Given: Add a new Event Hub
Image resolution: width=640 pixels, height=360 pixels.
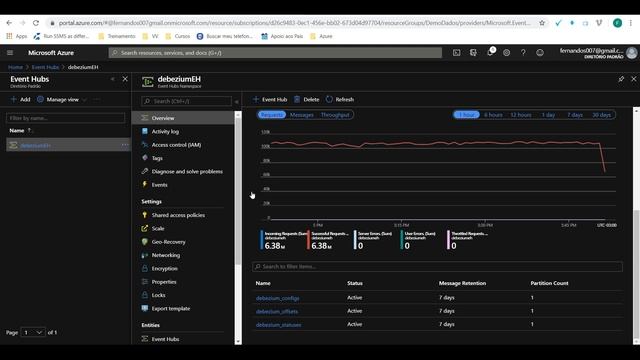Looking at the screenshot, I should pos(270,99).
